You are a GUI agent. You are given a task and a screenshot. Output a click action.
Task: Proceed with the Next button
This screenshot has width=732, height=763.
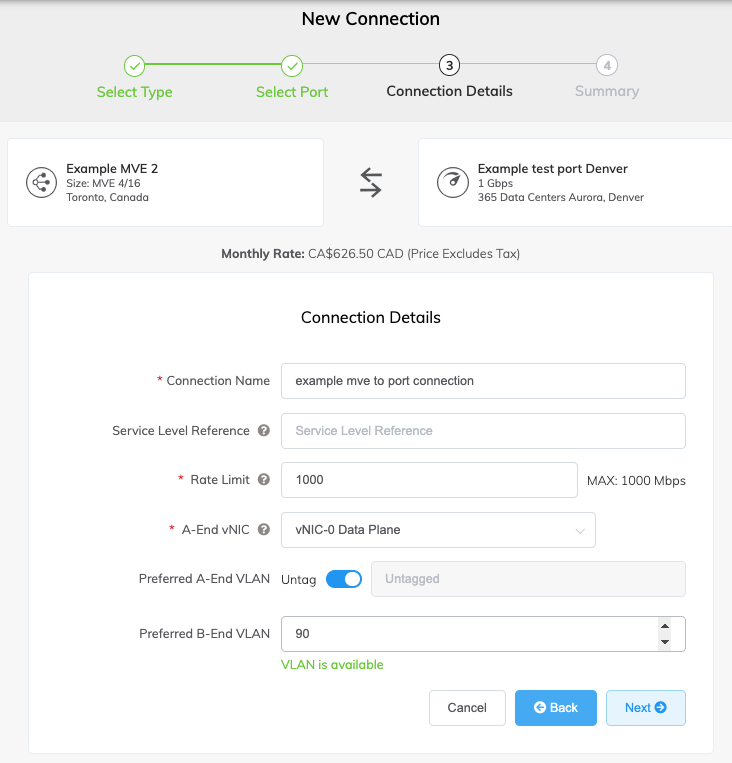(646, 708)
